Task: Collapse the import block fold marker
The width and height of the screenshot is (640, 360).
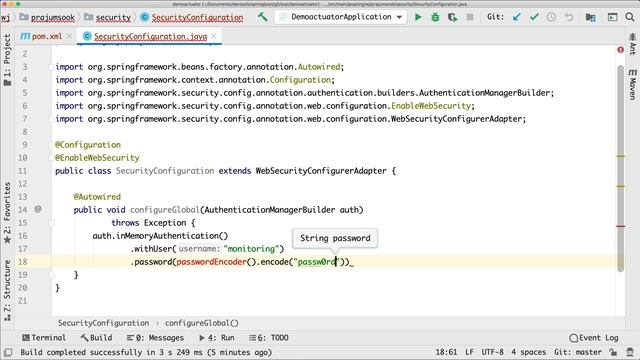Action: pyautogui.click(x=52, y=67)
